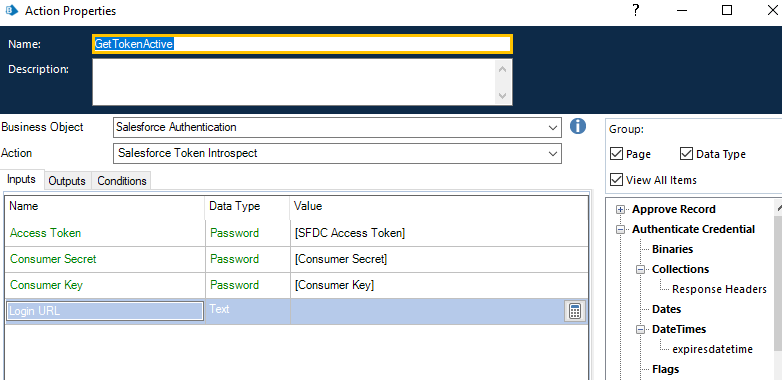The width and height of the screenshot is (782, 380).
Task: Click the help question mark button
Action: pyautogui.click(x=635, y=10)
